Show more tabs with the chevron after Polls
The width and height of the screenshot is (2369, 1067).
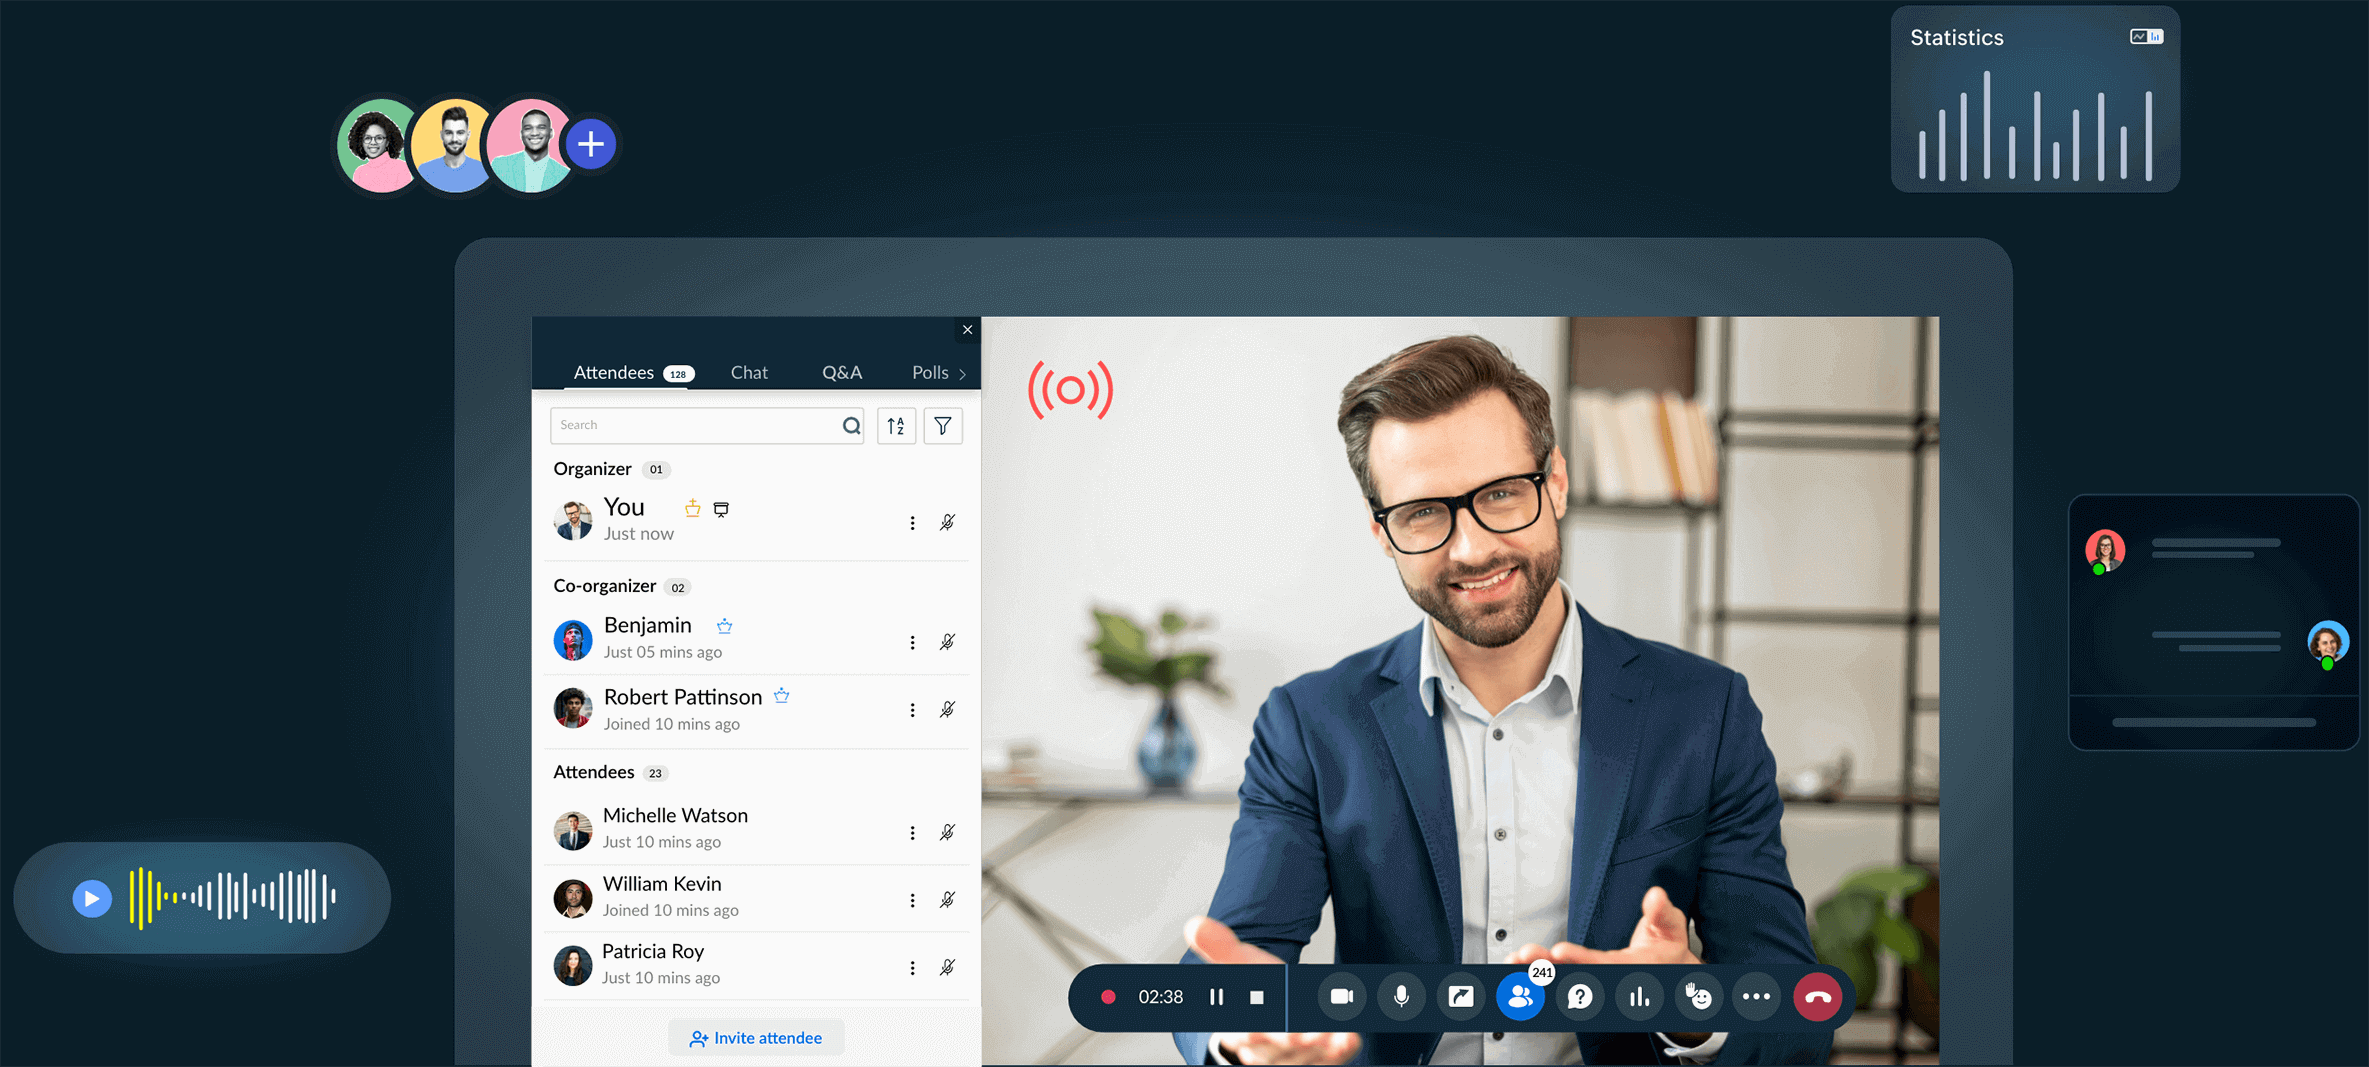[x=963, y=374]
